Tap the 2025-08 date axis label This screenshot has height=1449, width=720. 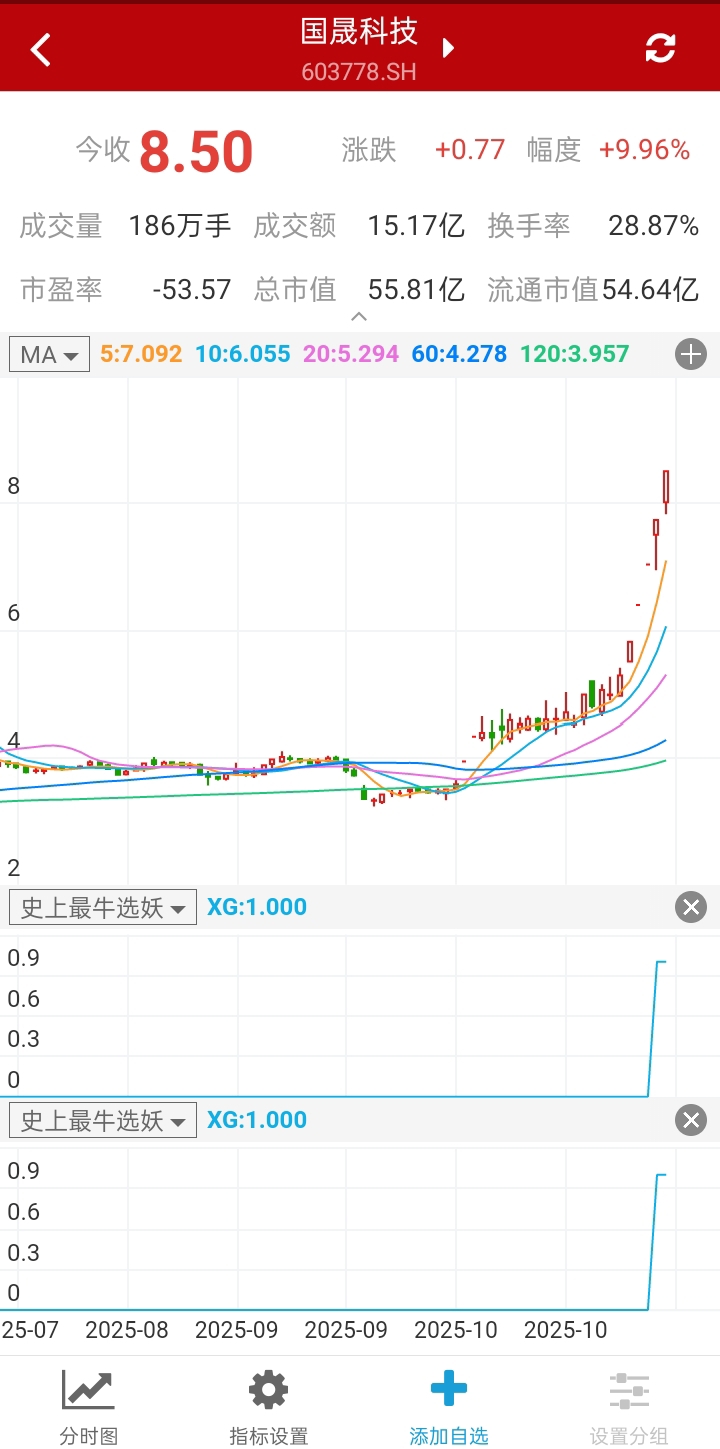click(x=127, y=1331)
